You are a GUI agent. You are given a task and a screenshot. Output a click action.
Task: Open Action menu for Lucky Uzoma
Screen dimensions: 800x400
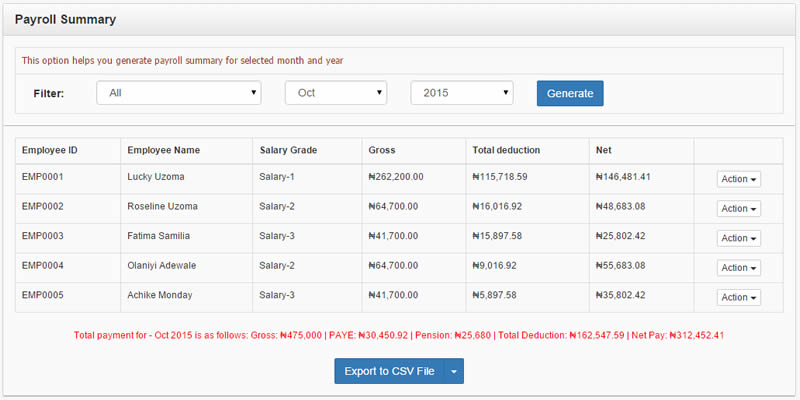(738, 179)
